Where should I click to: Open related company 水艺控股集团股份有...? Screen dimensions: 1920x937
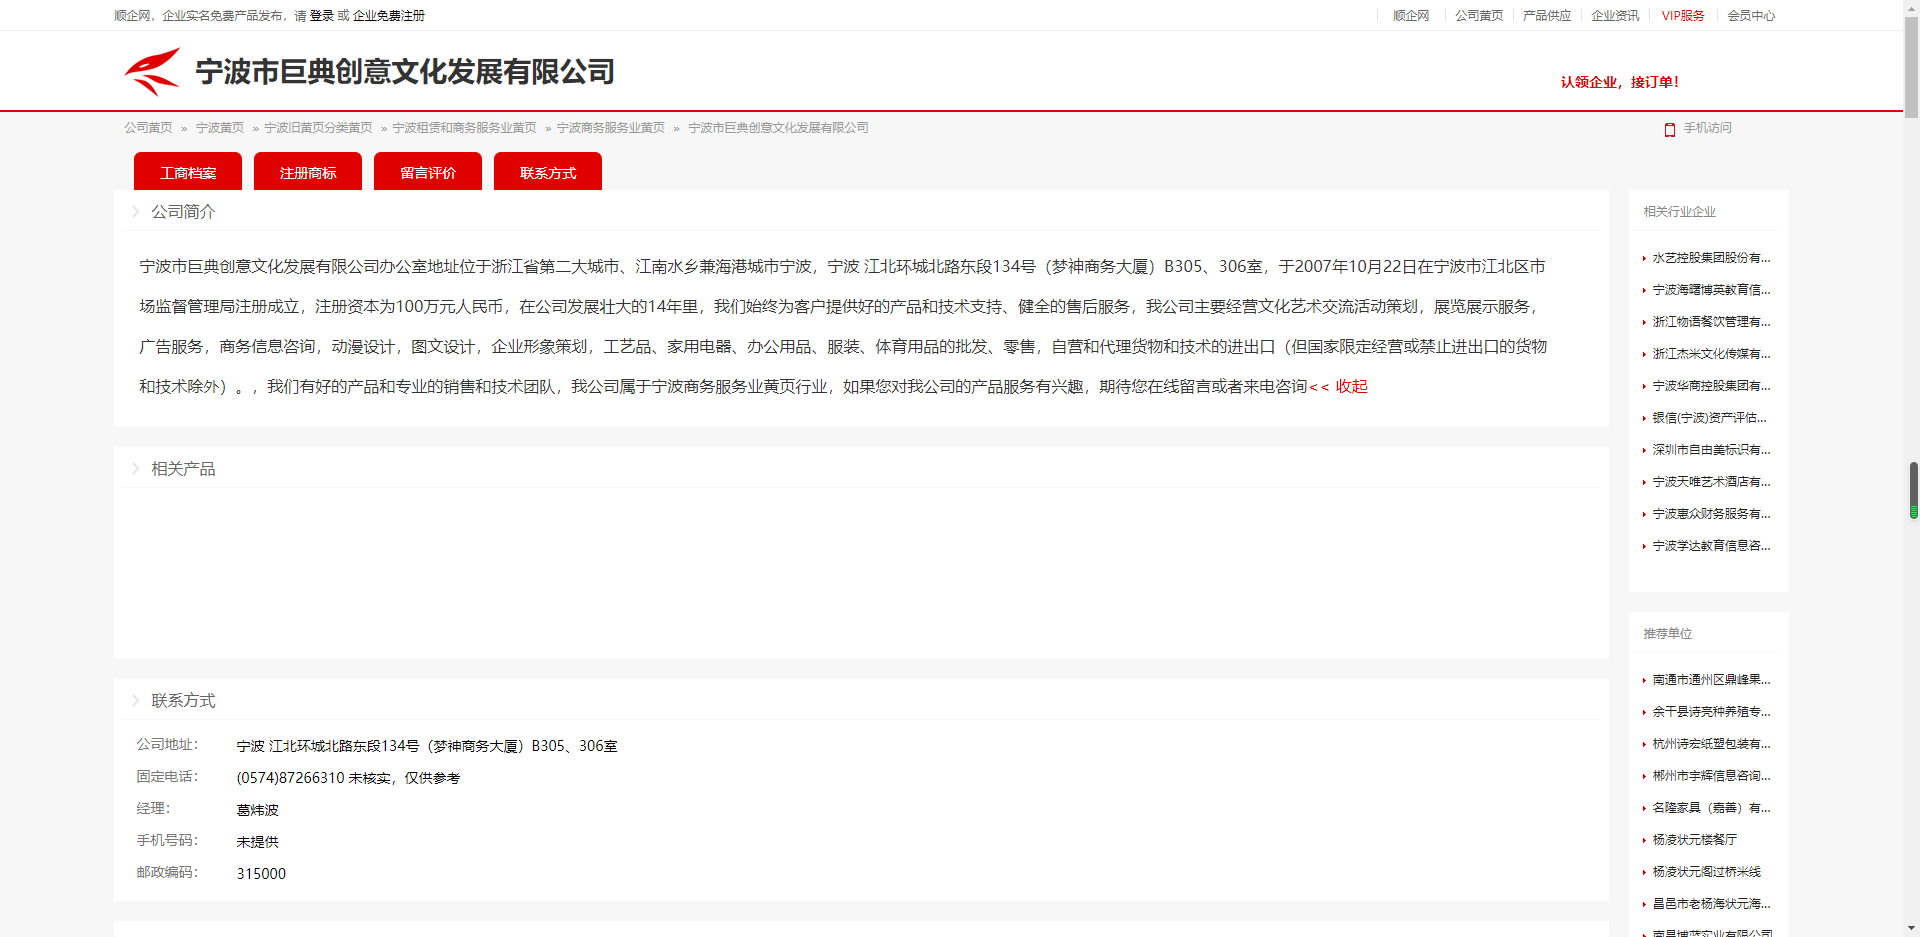[x=1711, y=258]
